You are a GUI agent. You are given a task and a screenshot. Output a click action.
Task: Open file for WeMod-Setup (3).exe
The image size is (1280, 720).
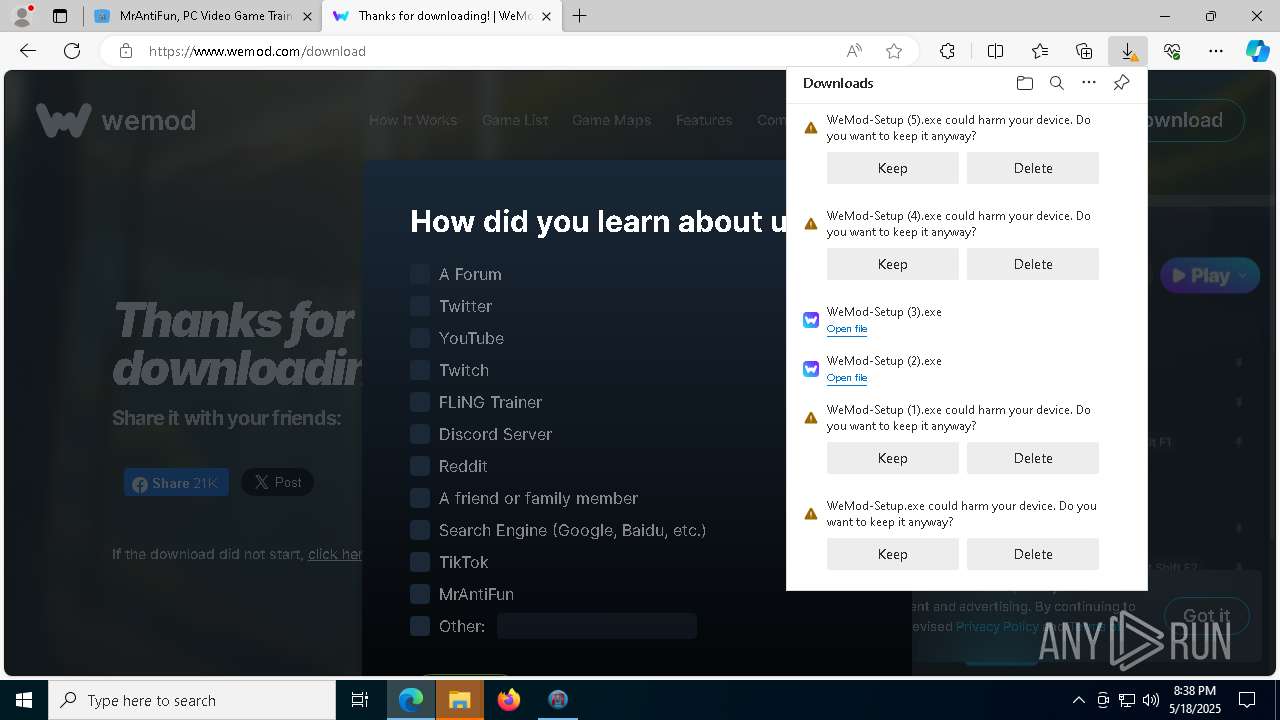tap(847, 329)
